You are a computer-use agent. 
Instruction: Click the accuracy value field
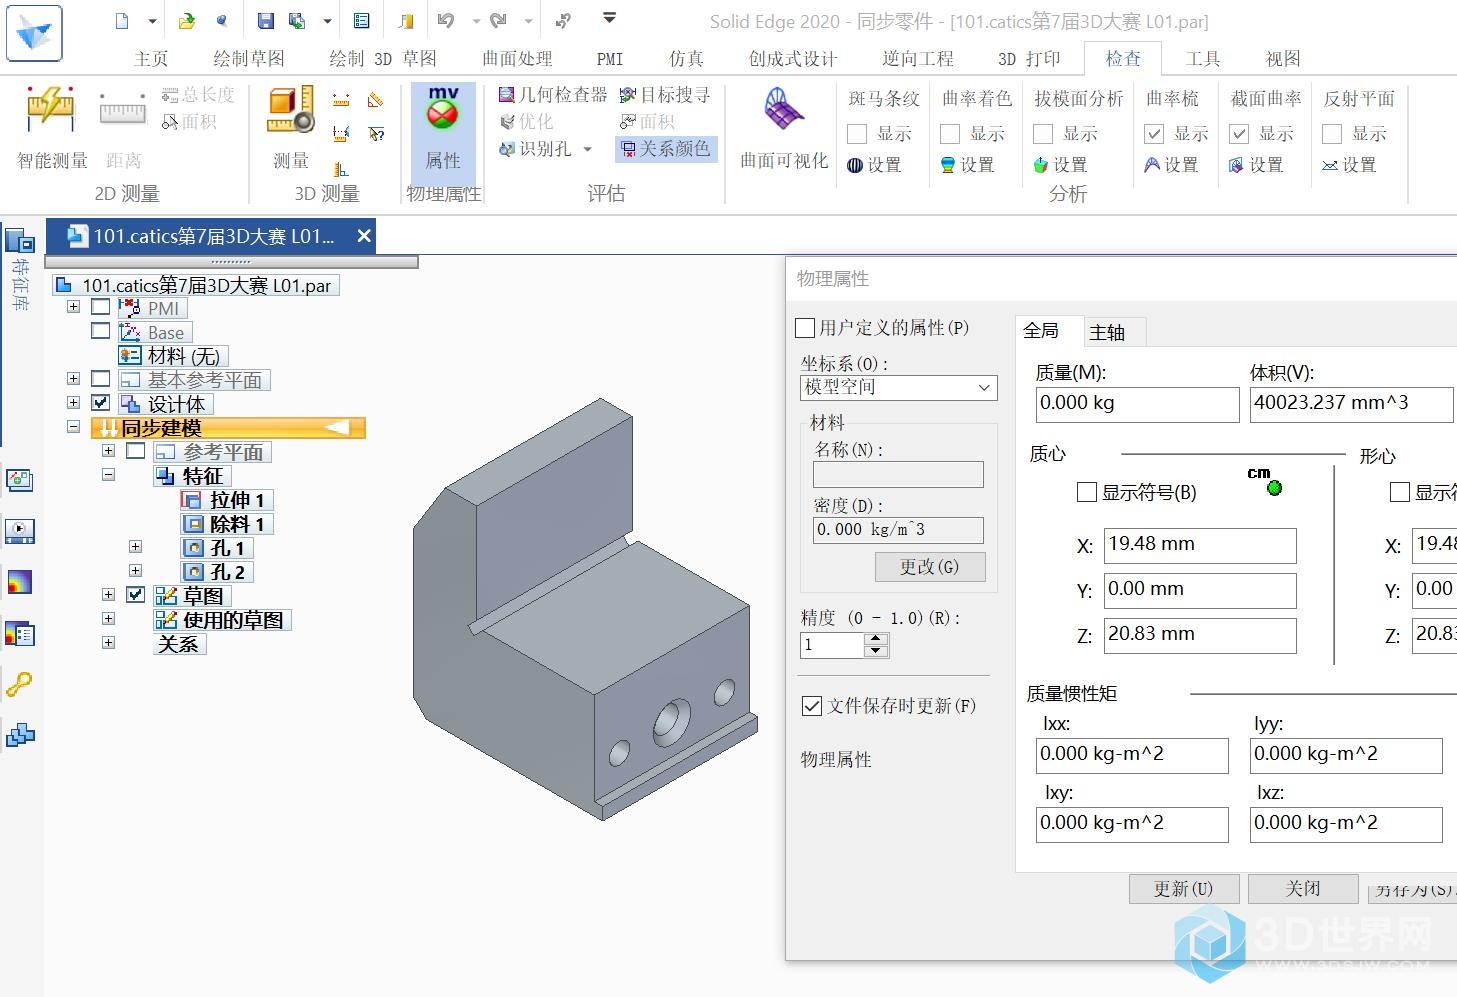832,645
